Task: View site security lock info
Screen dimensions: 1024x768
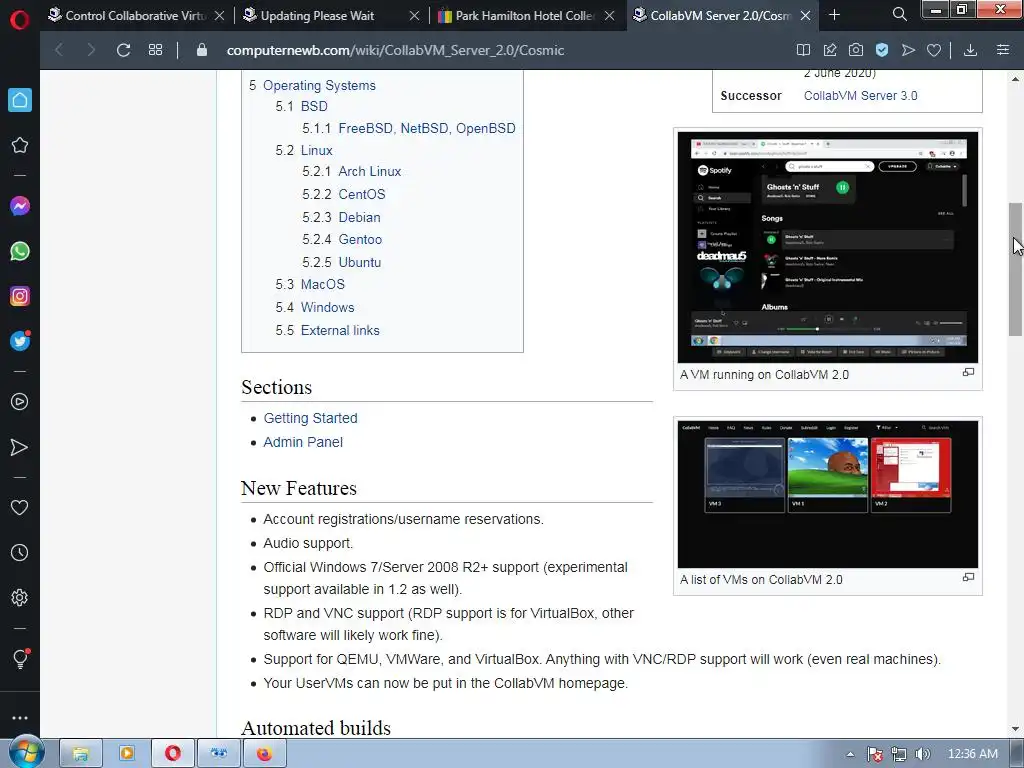Action: click(x=202, y=50)
